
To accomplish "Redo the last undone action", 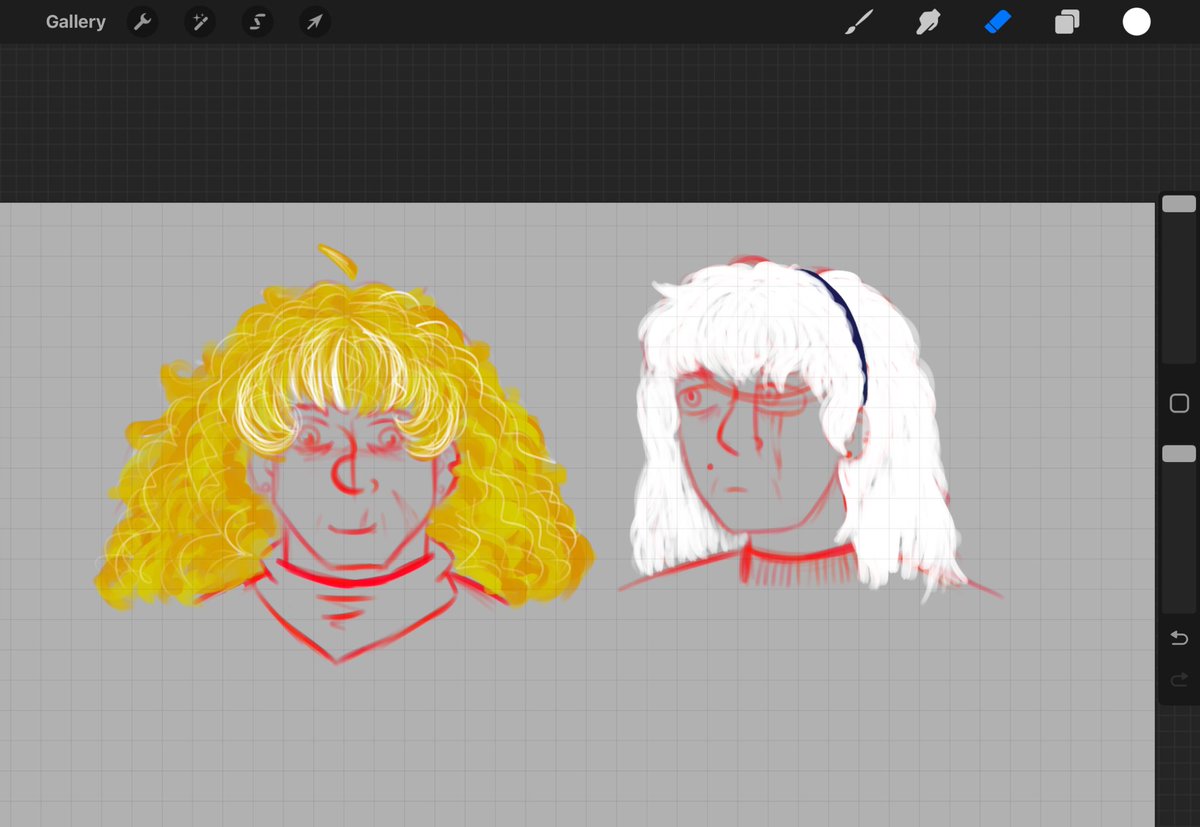I will pos(1179,681).
